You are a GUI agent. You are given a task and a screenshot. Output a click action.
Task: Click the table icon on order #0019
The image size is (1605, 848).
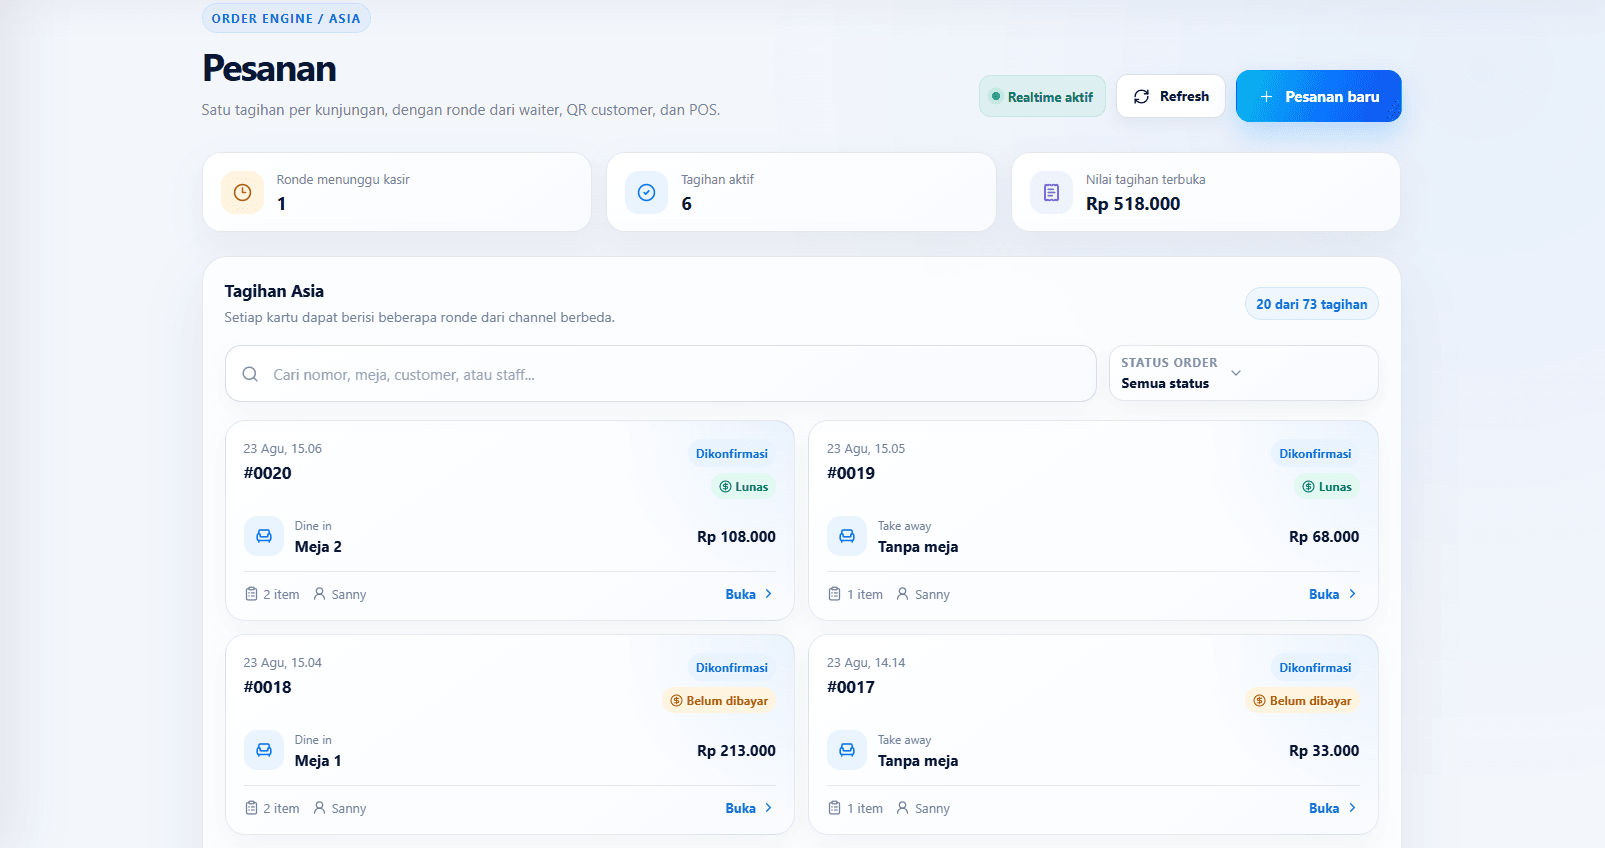point(847,536)
